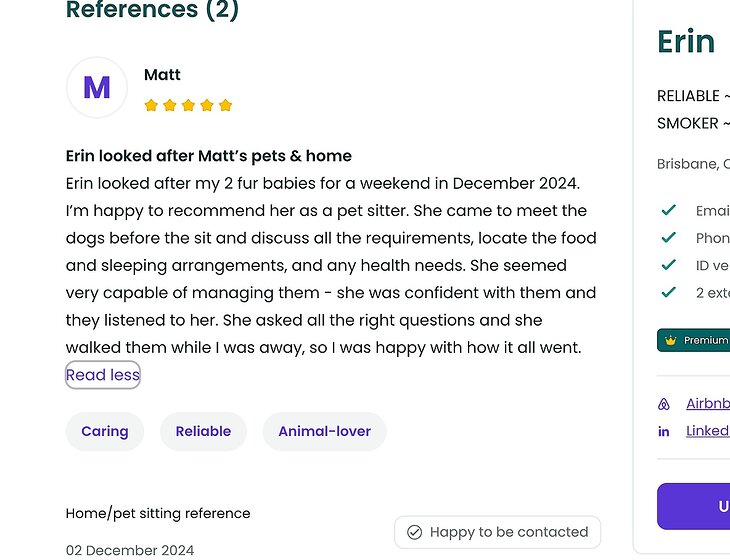Select the Caring tag
This screenshot has height=560, width=730.
point(105,431)
